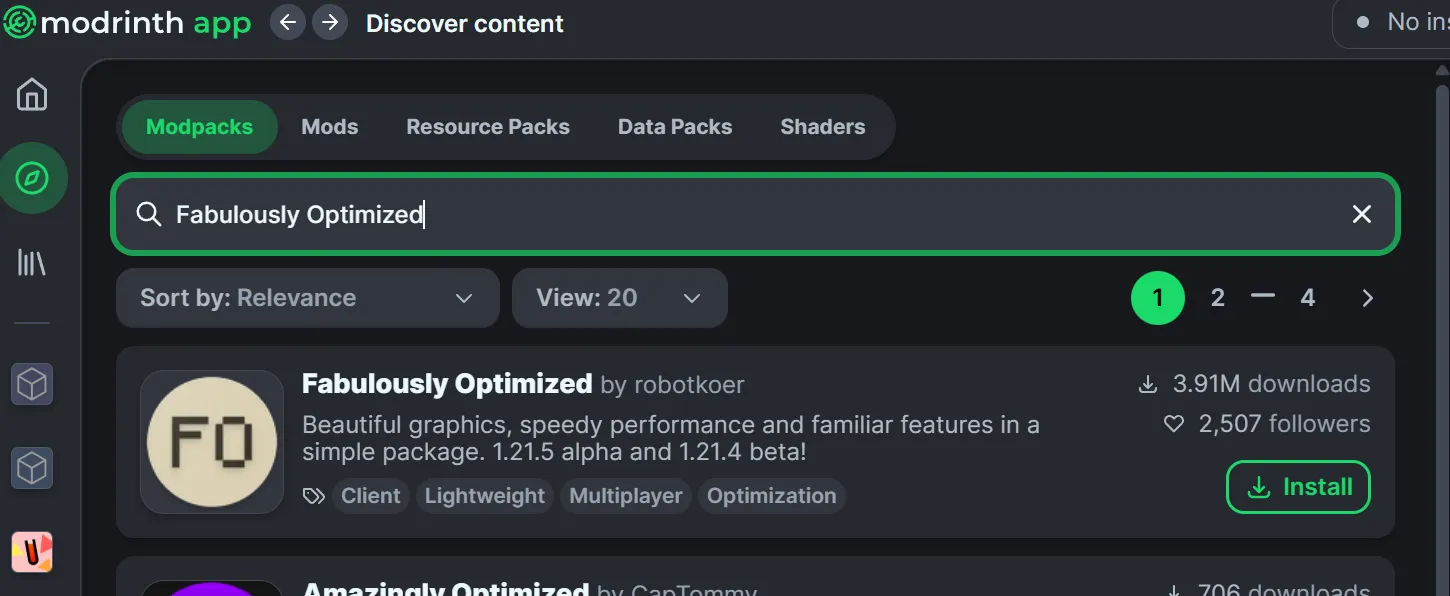1450x596 pixels.
Task: Switch to the Mods tab
Action: [x=330, y=127]
